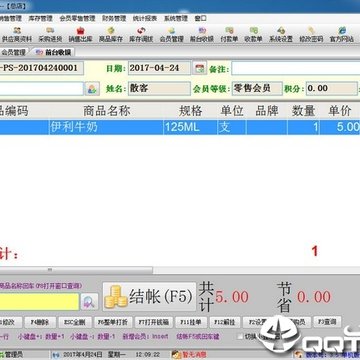Click the F12解挂 button
The height and width of the screenshot is (360, 360).
[x=224, y=322]
